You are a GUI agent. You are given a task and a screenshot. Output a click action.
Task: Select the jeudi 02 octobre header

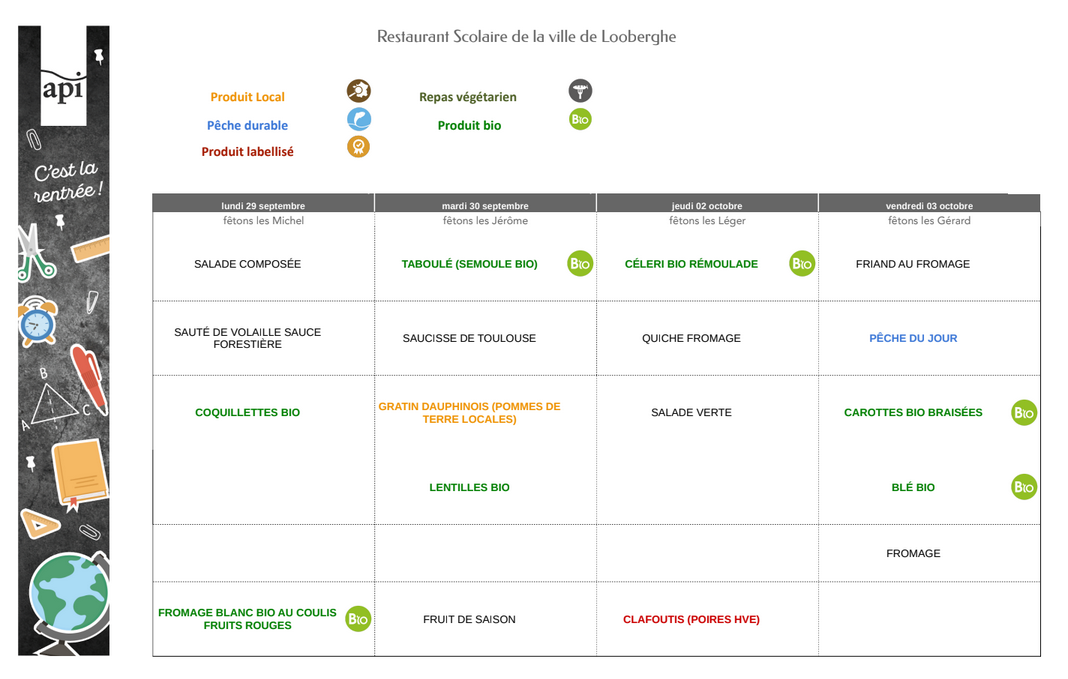[707, 206]
